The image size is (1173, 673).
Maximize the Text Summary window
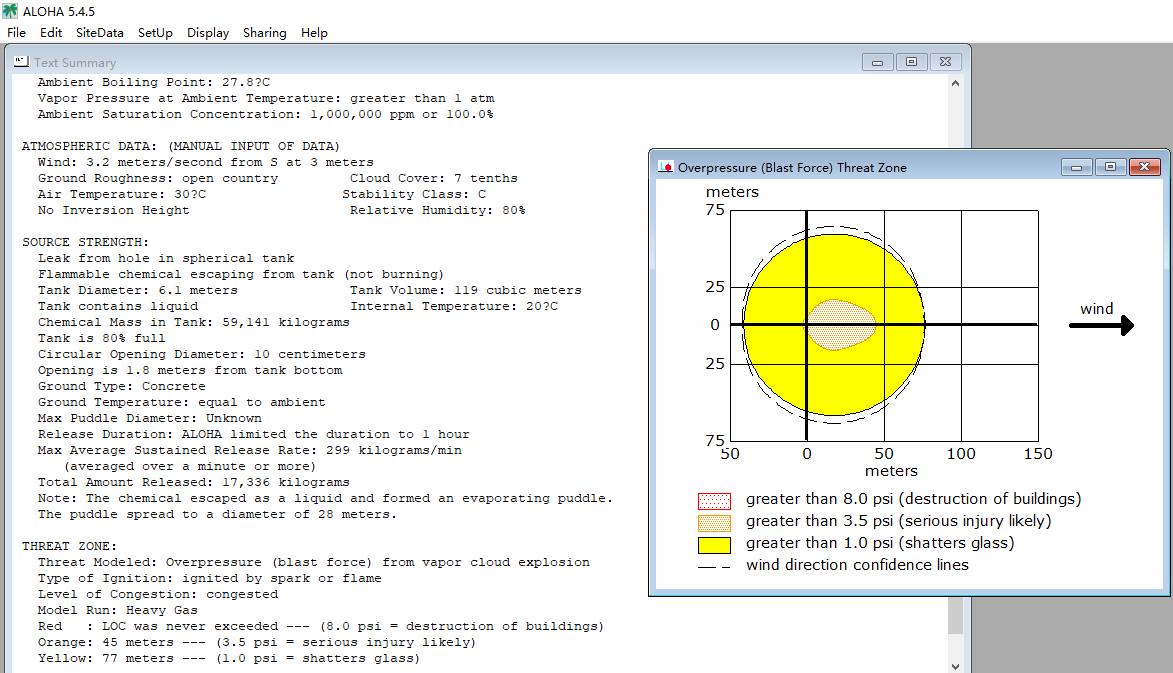point(911,62)
